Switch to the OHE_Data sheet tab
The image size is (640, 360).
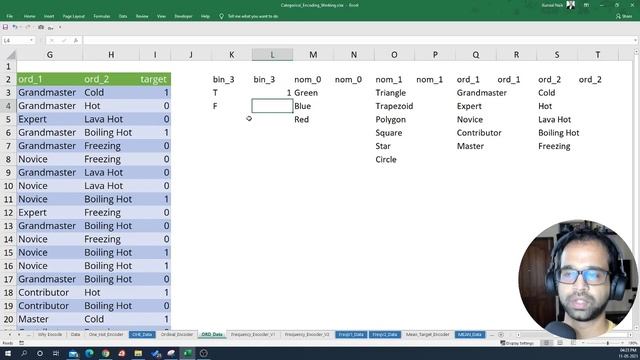142,335
